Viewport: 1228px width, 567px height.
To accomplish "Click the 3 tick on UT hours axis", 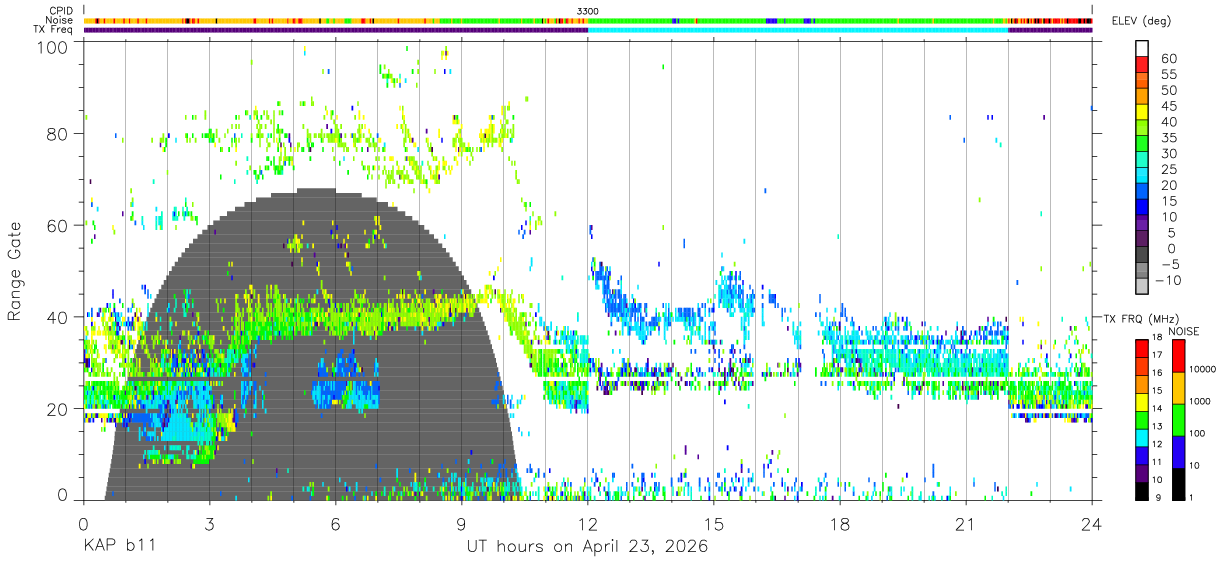I will pyautogui.click(x=209, y=524).
